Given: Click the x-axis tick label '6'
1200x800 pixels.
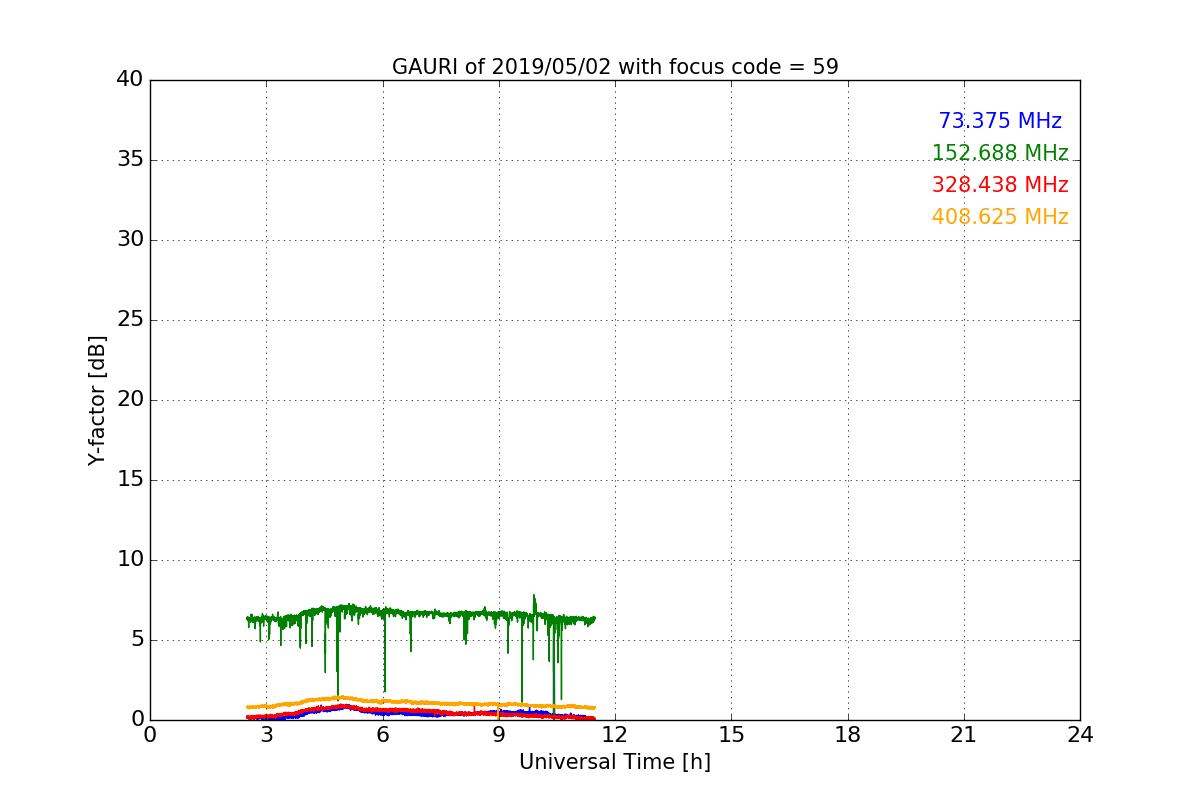Looking at the screenshot, I should tap(383, 735).
